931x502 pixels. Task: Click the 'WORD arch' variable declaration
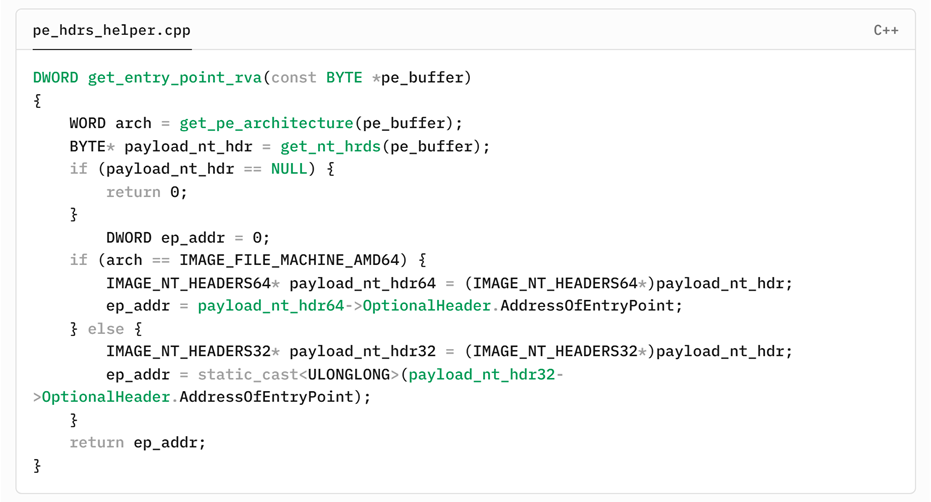click(x=110, y=123)
